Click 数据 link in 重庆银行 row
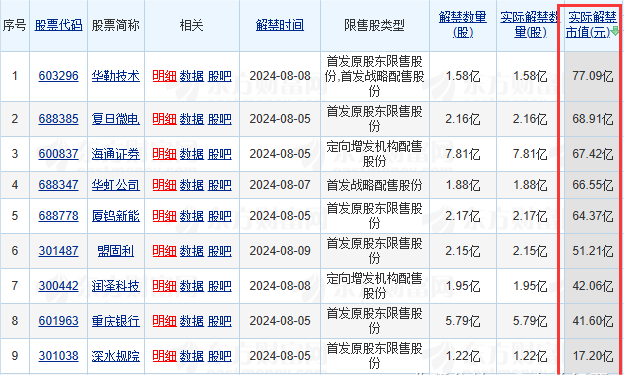 click(192, 321)
